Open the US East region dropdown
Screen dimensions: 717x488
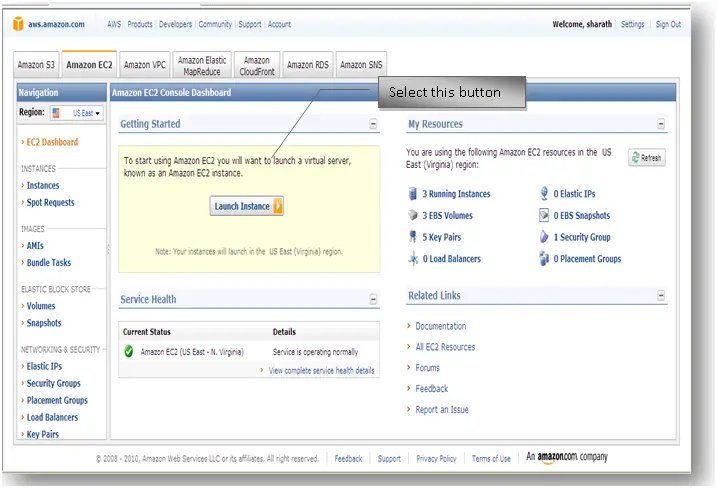click(77, 113)
